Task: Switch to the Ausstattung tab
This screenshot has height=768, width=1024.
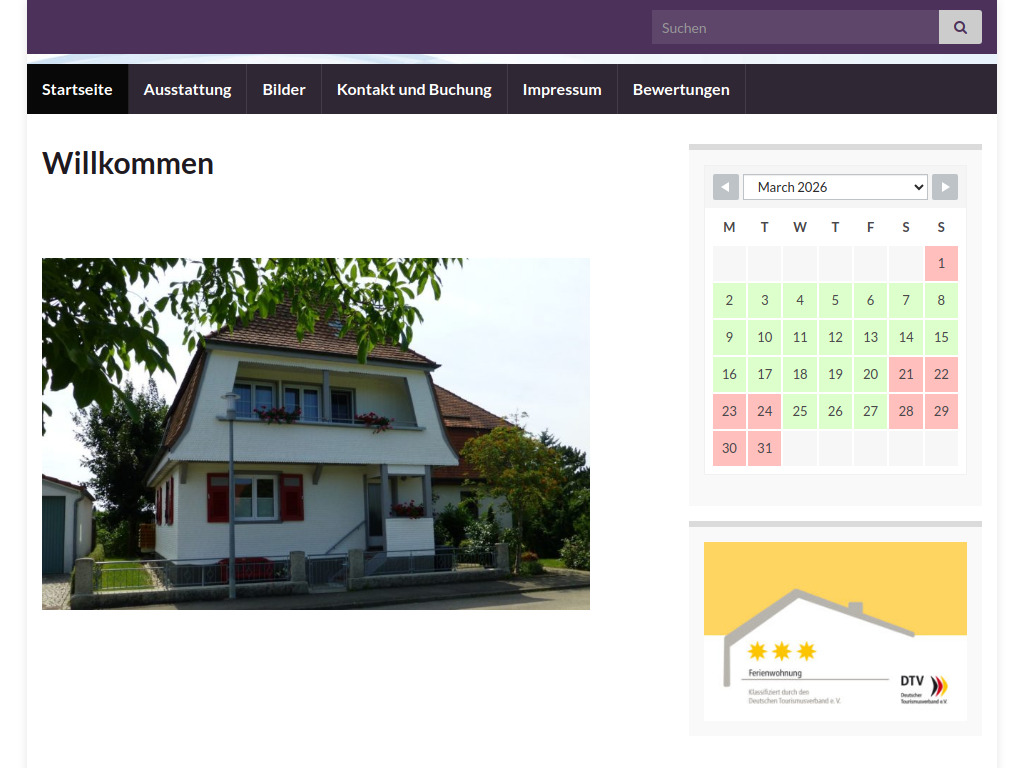Action: pos(187,88)
